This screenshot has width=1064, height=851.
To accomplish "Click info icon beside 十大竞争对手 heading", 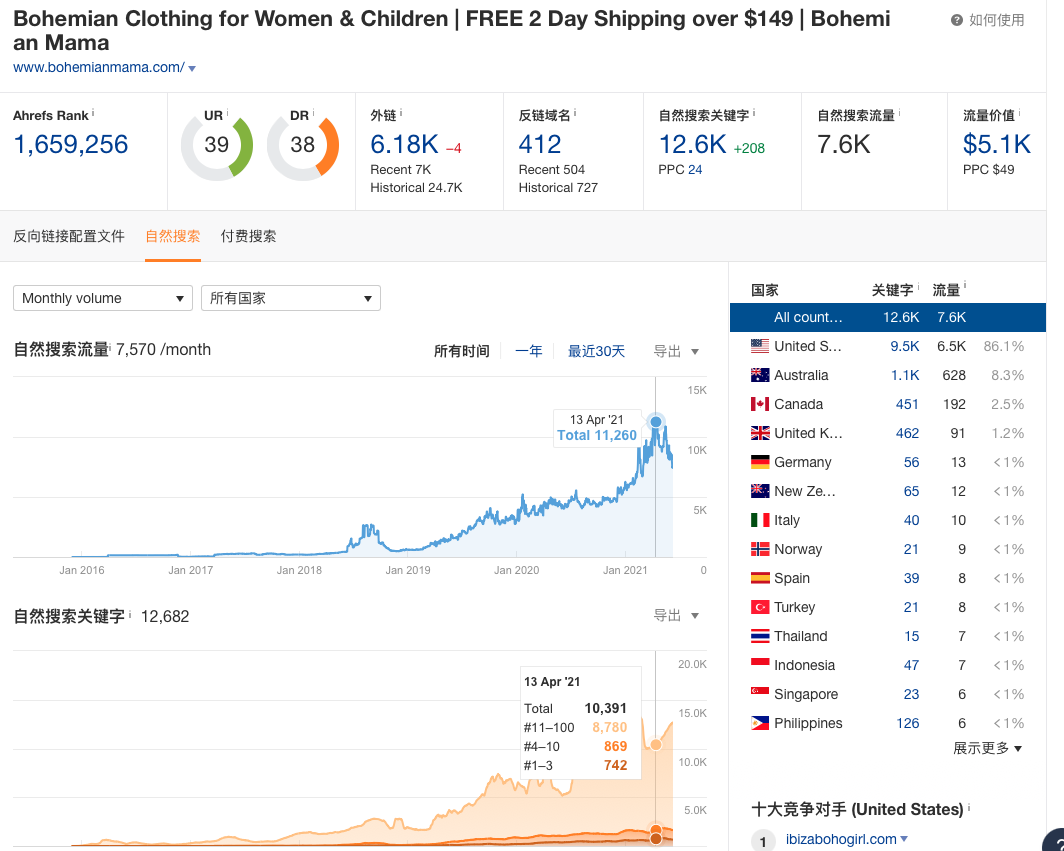I will [969, 807].
